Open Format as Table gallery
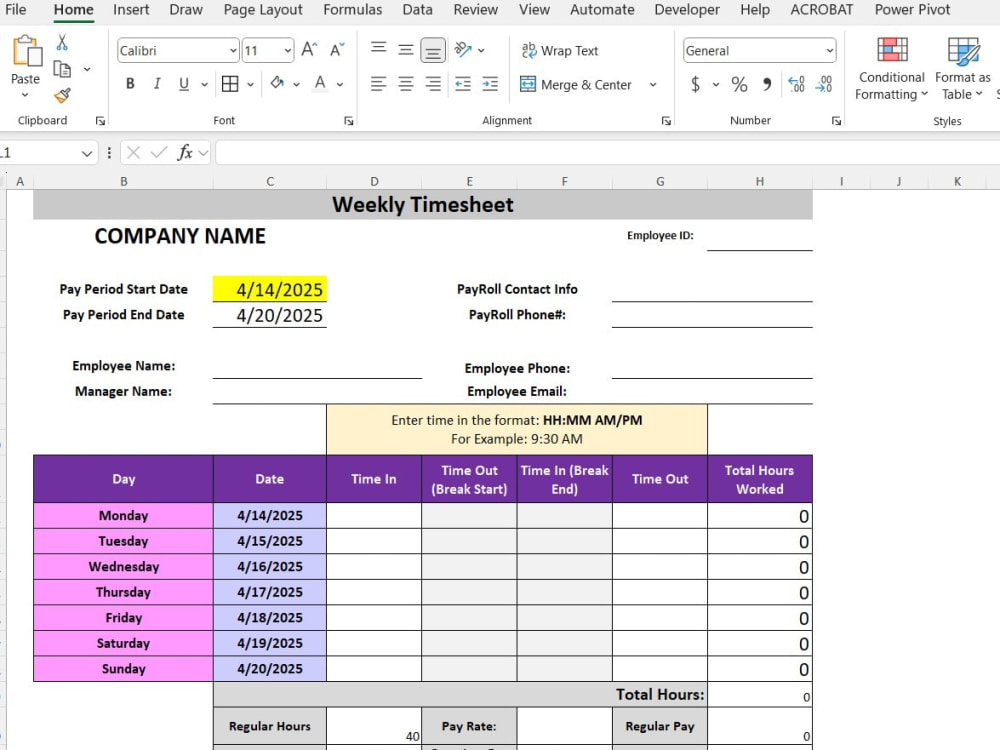This screenshot has width=1000, height=750. click(x=963, y=69)
